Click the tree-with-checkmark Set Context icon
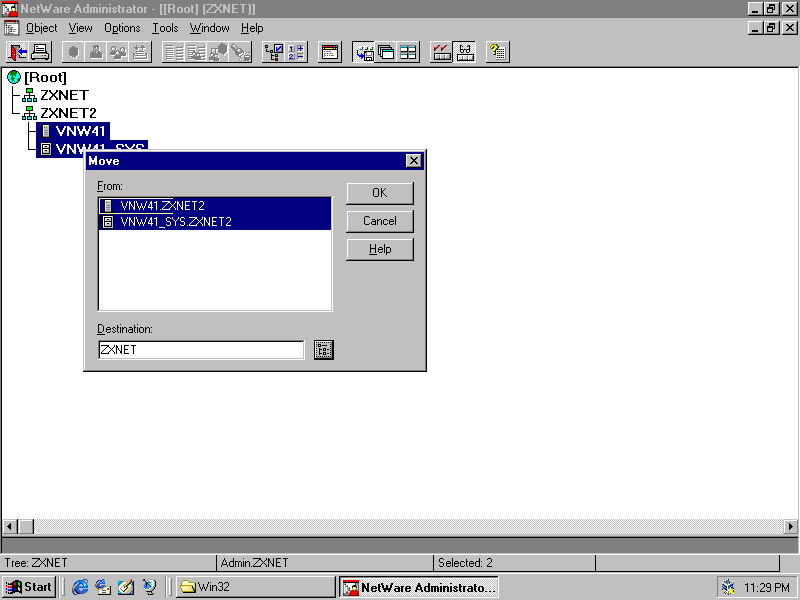This screenshot has height=600, width=800. point(274,52)
